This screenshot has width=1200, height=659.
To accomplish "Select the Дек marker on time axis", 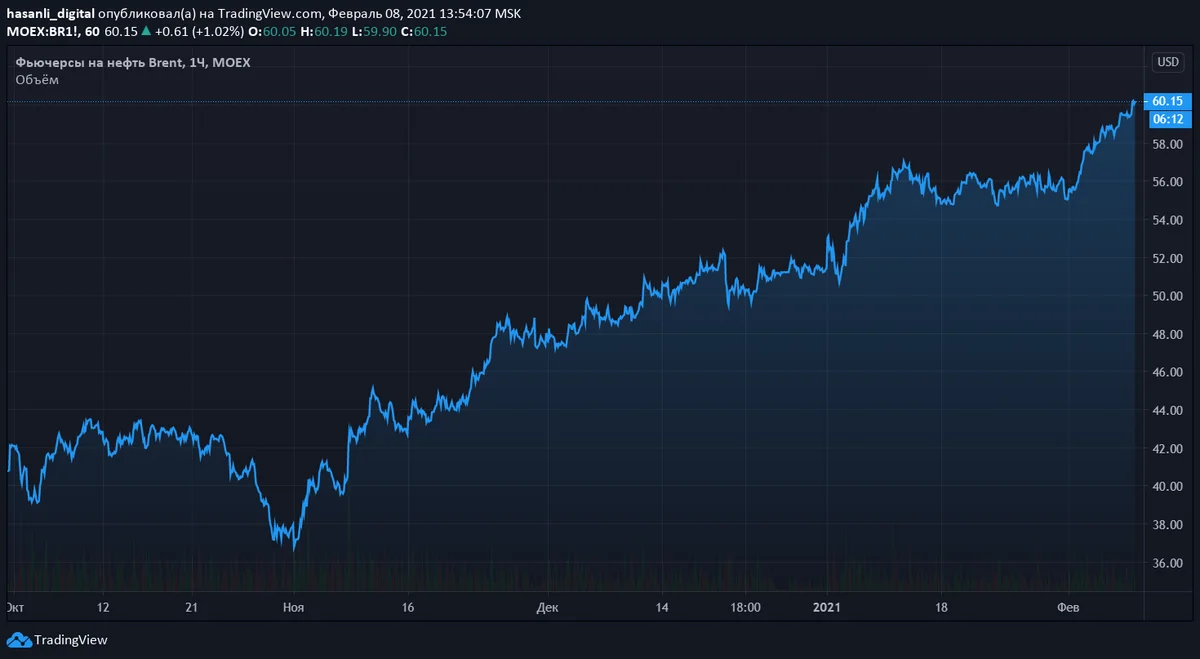I will point(547,607).
